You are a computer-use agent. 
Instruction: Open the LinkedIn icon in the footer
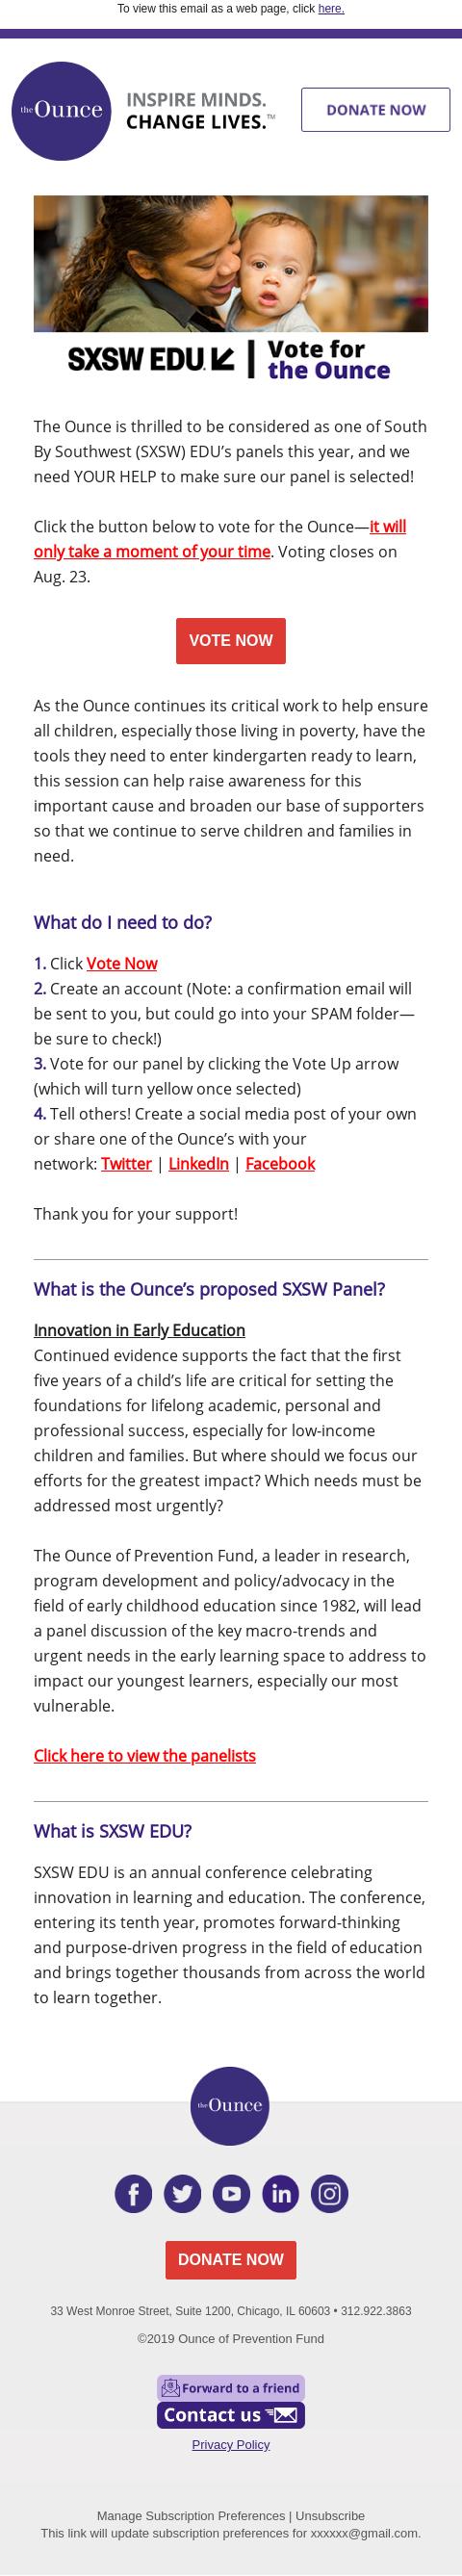281,2194
